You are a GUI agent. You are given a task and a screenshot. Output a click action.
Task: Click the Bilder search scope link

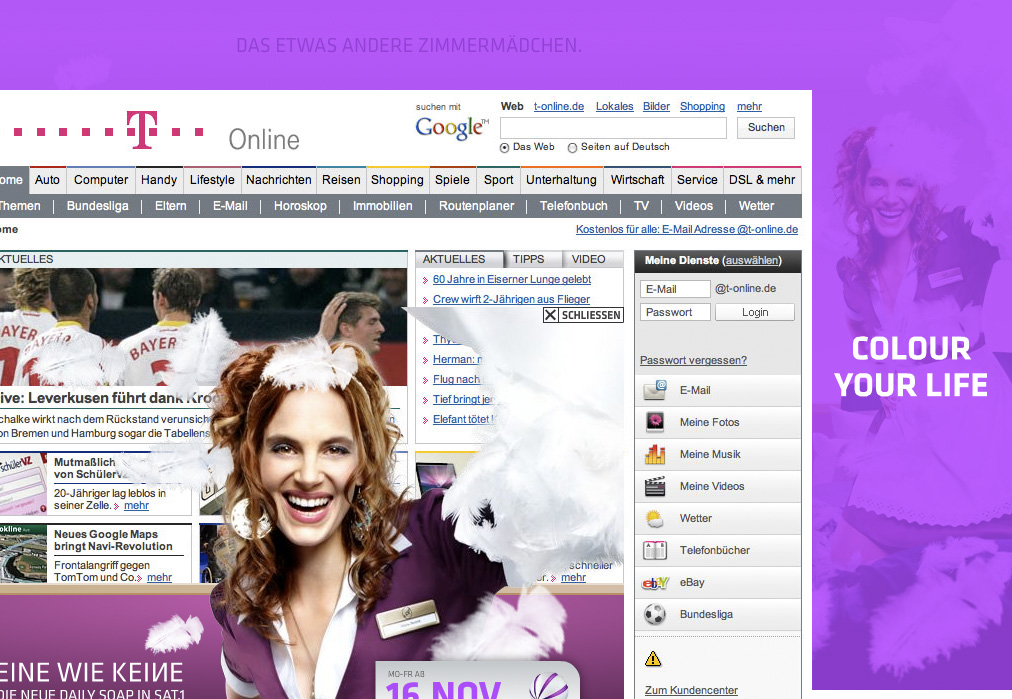pyautogui.click(x=656, y=106)
